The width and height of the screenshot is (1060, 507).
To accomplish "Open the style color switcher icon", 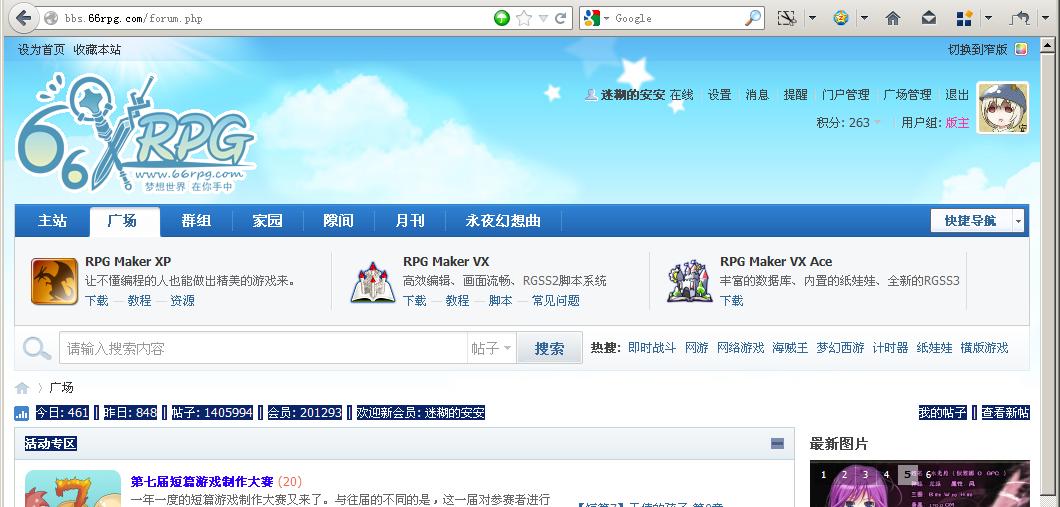I will pyautogui.click(x=1021, y=49).
